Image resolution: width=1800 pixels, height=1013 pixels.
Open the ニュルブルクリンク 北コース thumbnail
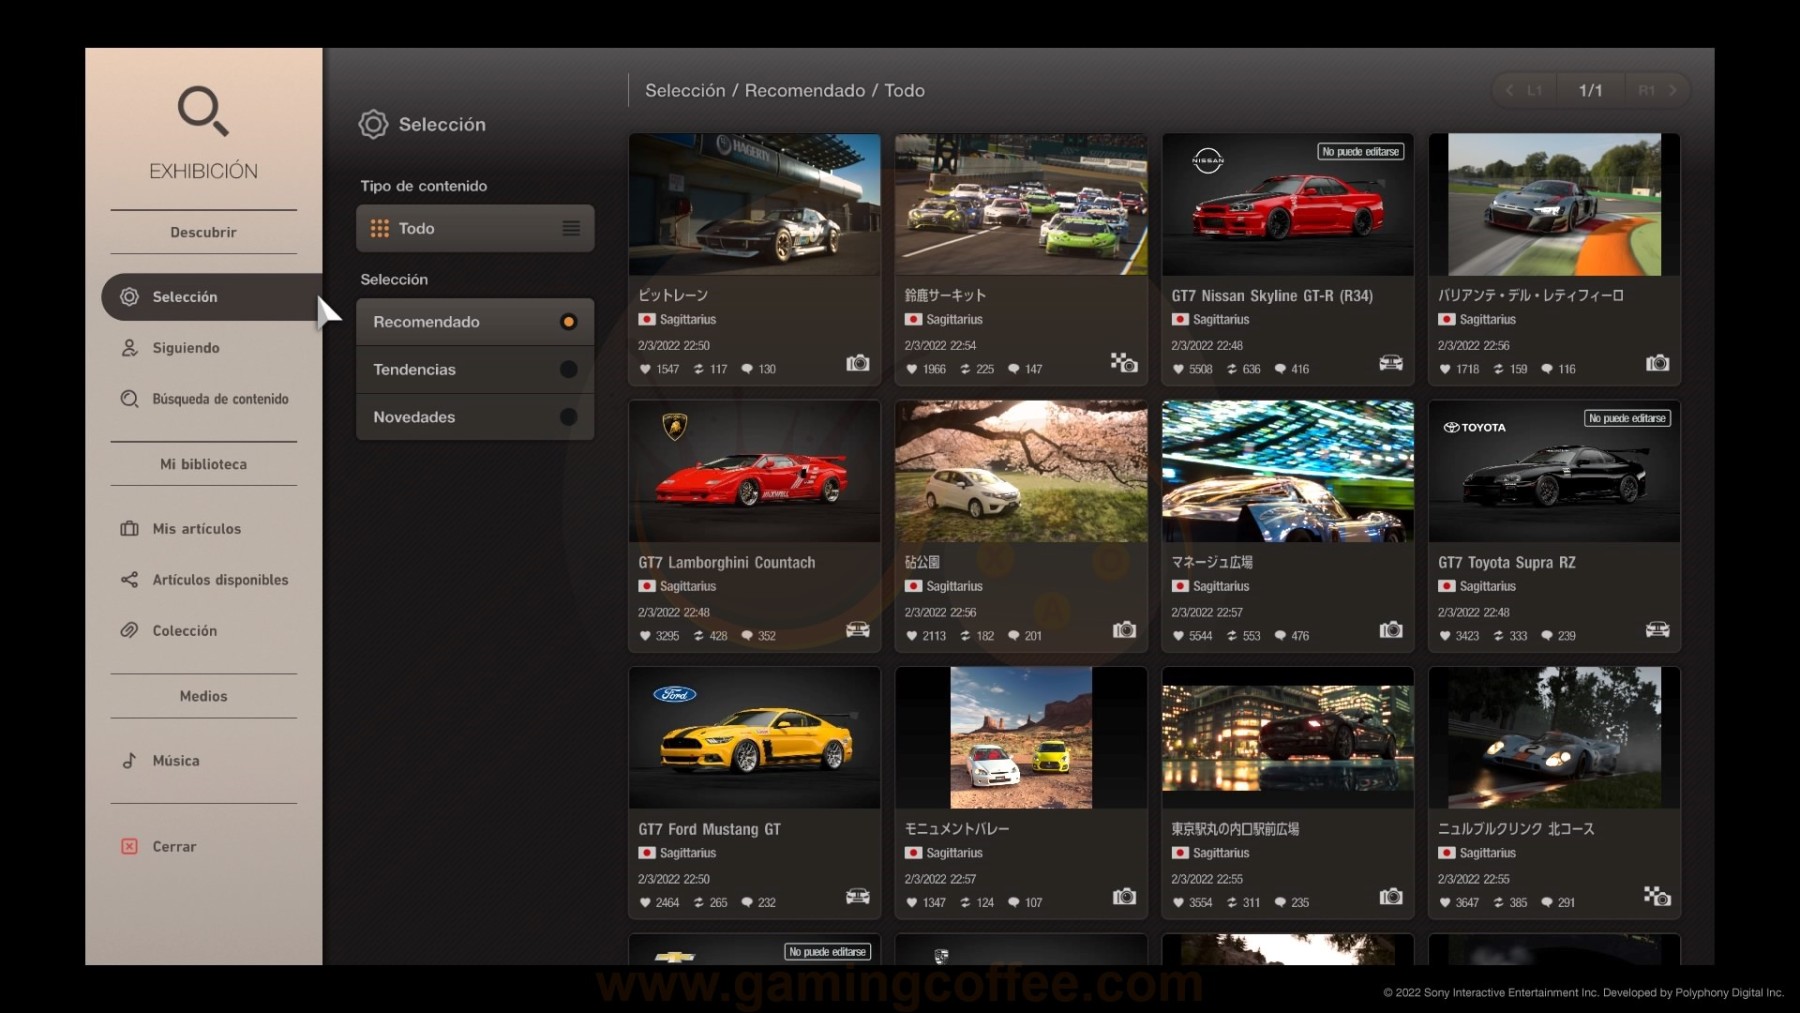tap(1555, 739)
